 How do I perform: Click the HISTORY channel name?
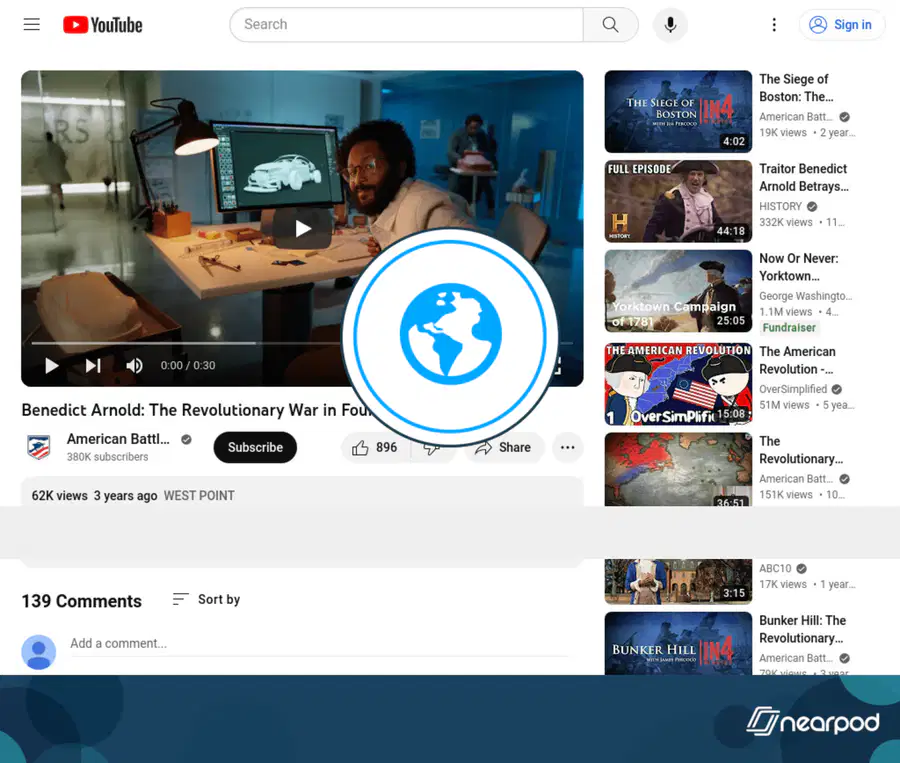pyautogui.click(x=780, y=207)
